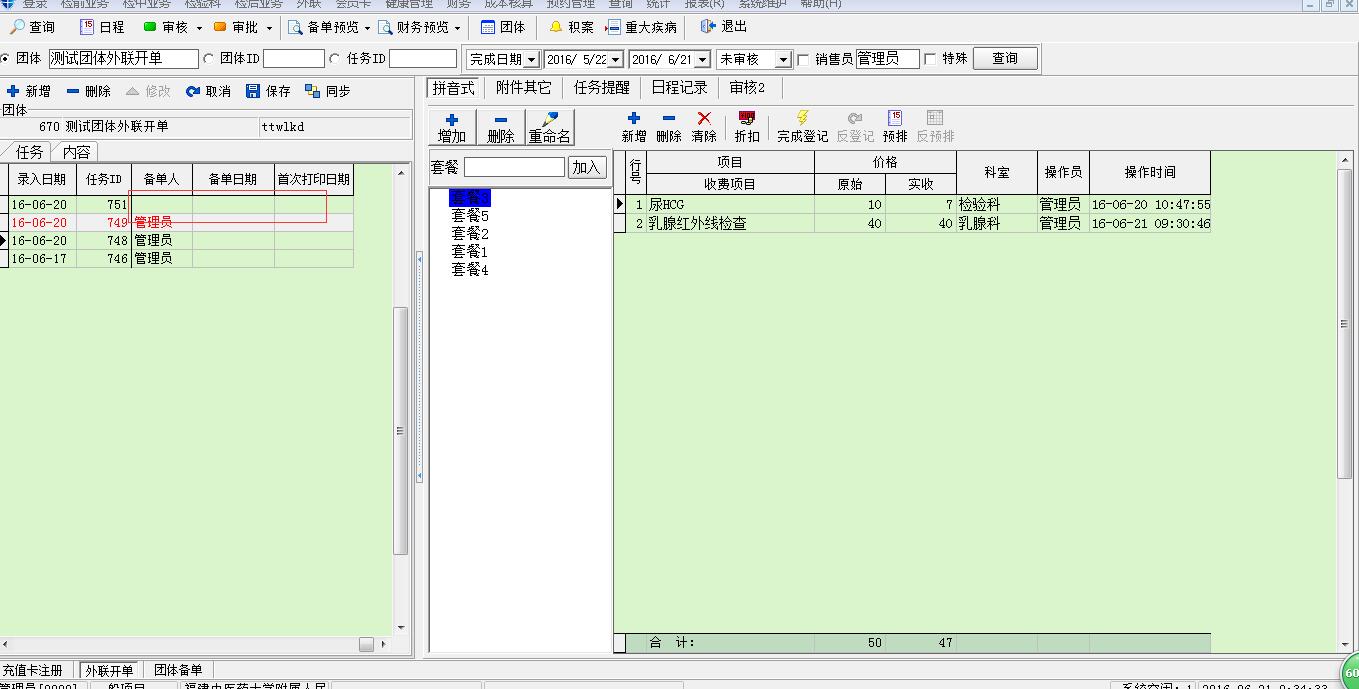Viewport: 1359px width, 689px height.
Task: Toggle the 特殊 checkbox
Action: coord(931,59)
